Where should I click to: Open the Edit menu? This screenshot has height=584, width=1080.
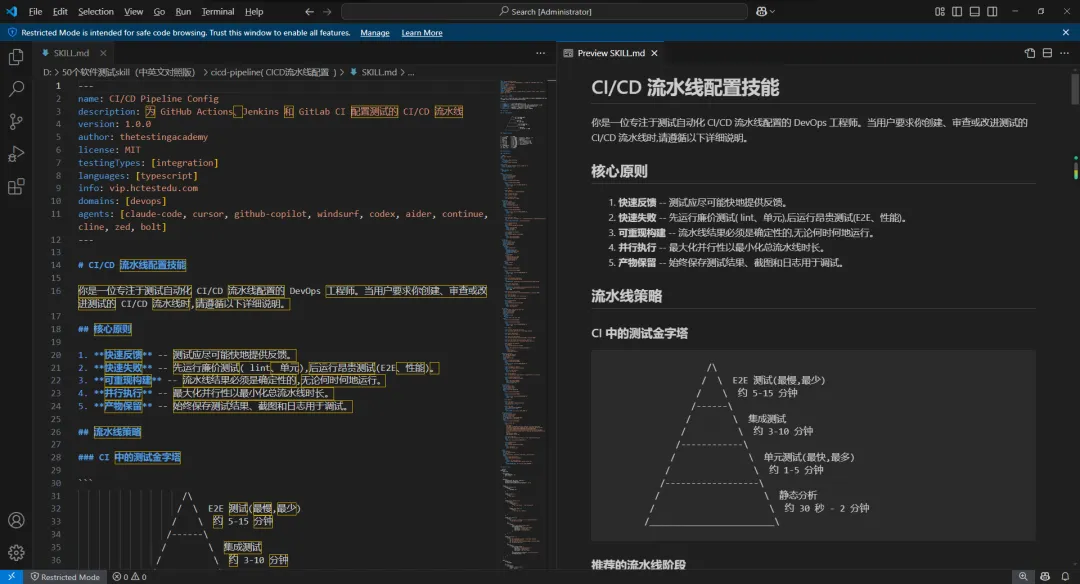(60, 12)
